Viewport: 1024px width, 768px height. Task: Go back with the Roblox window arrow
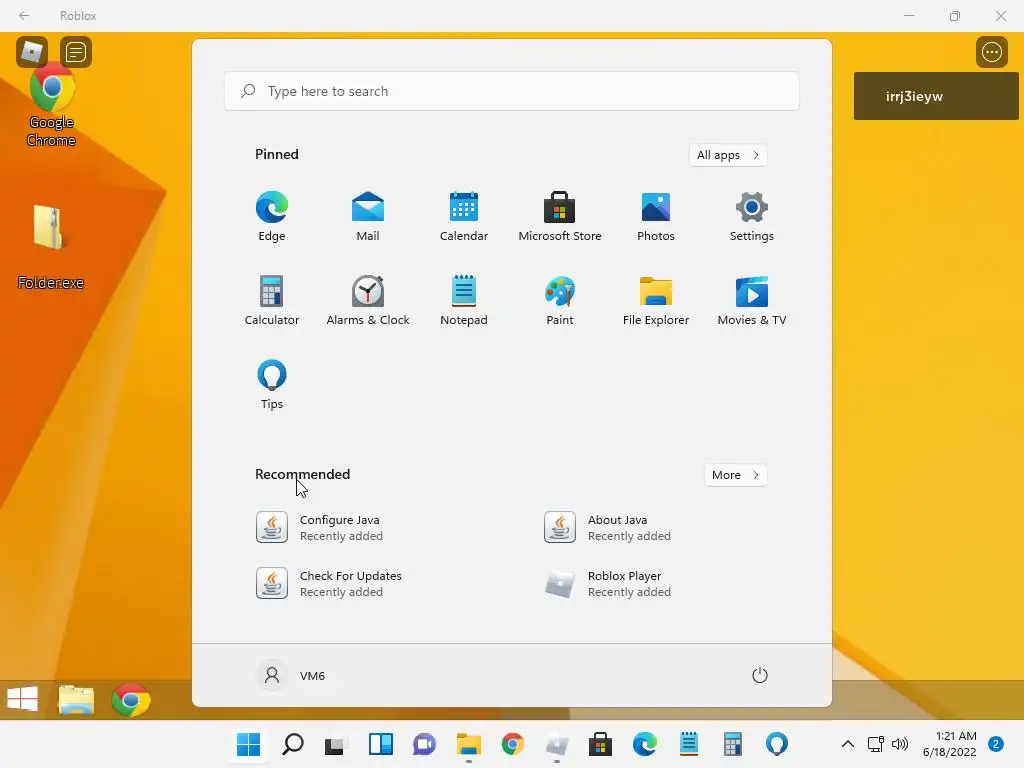click(x=24, y=15)
